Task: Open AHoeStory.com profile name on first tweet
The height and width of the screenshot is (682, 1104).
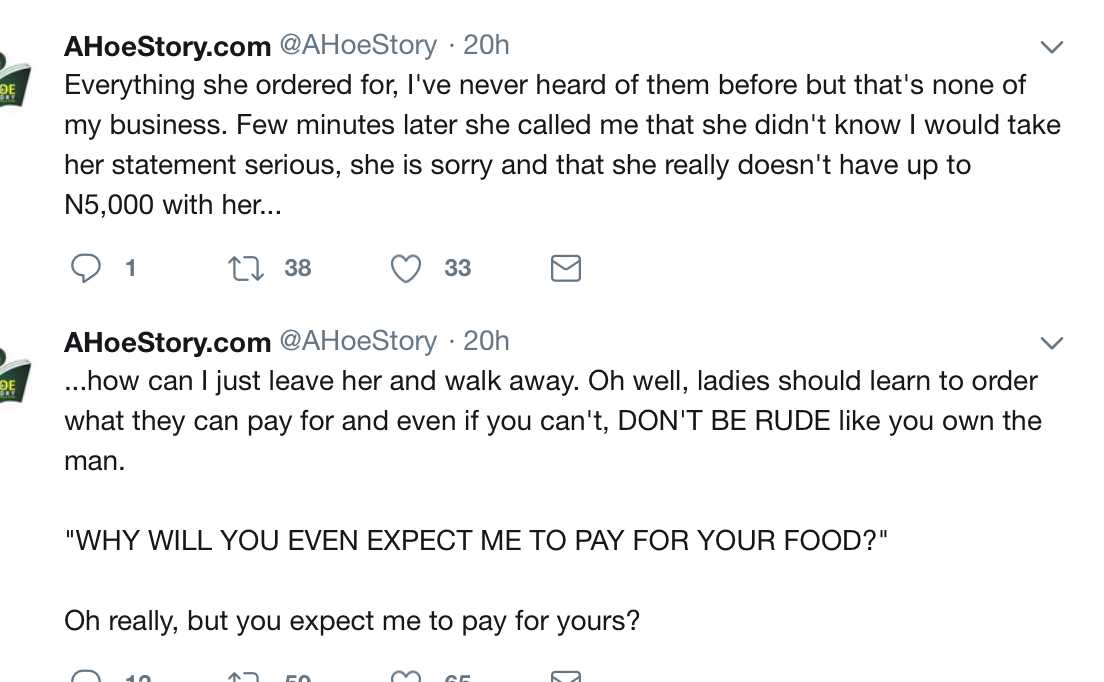Action: point(167,46)
